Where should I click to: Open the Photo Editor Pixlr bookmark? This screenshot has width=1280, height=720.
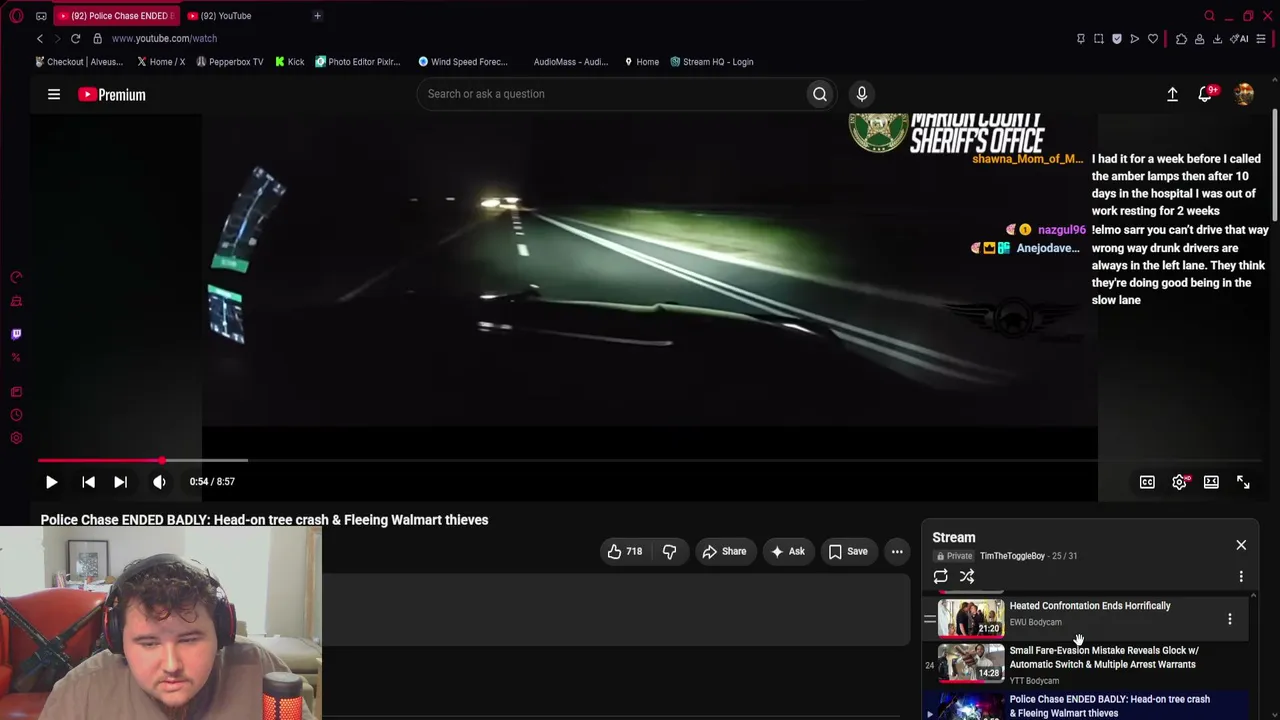[358, 62]
